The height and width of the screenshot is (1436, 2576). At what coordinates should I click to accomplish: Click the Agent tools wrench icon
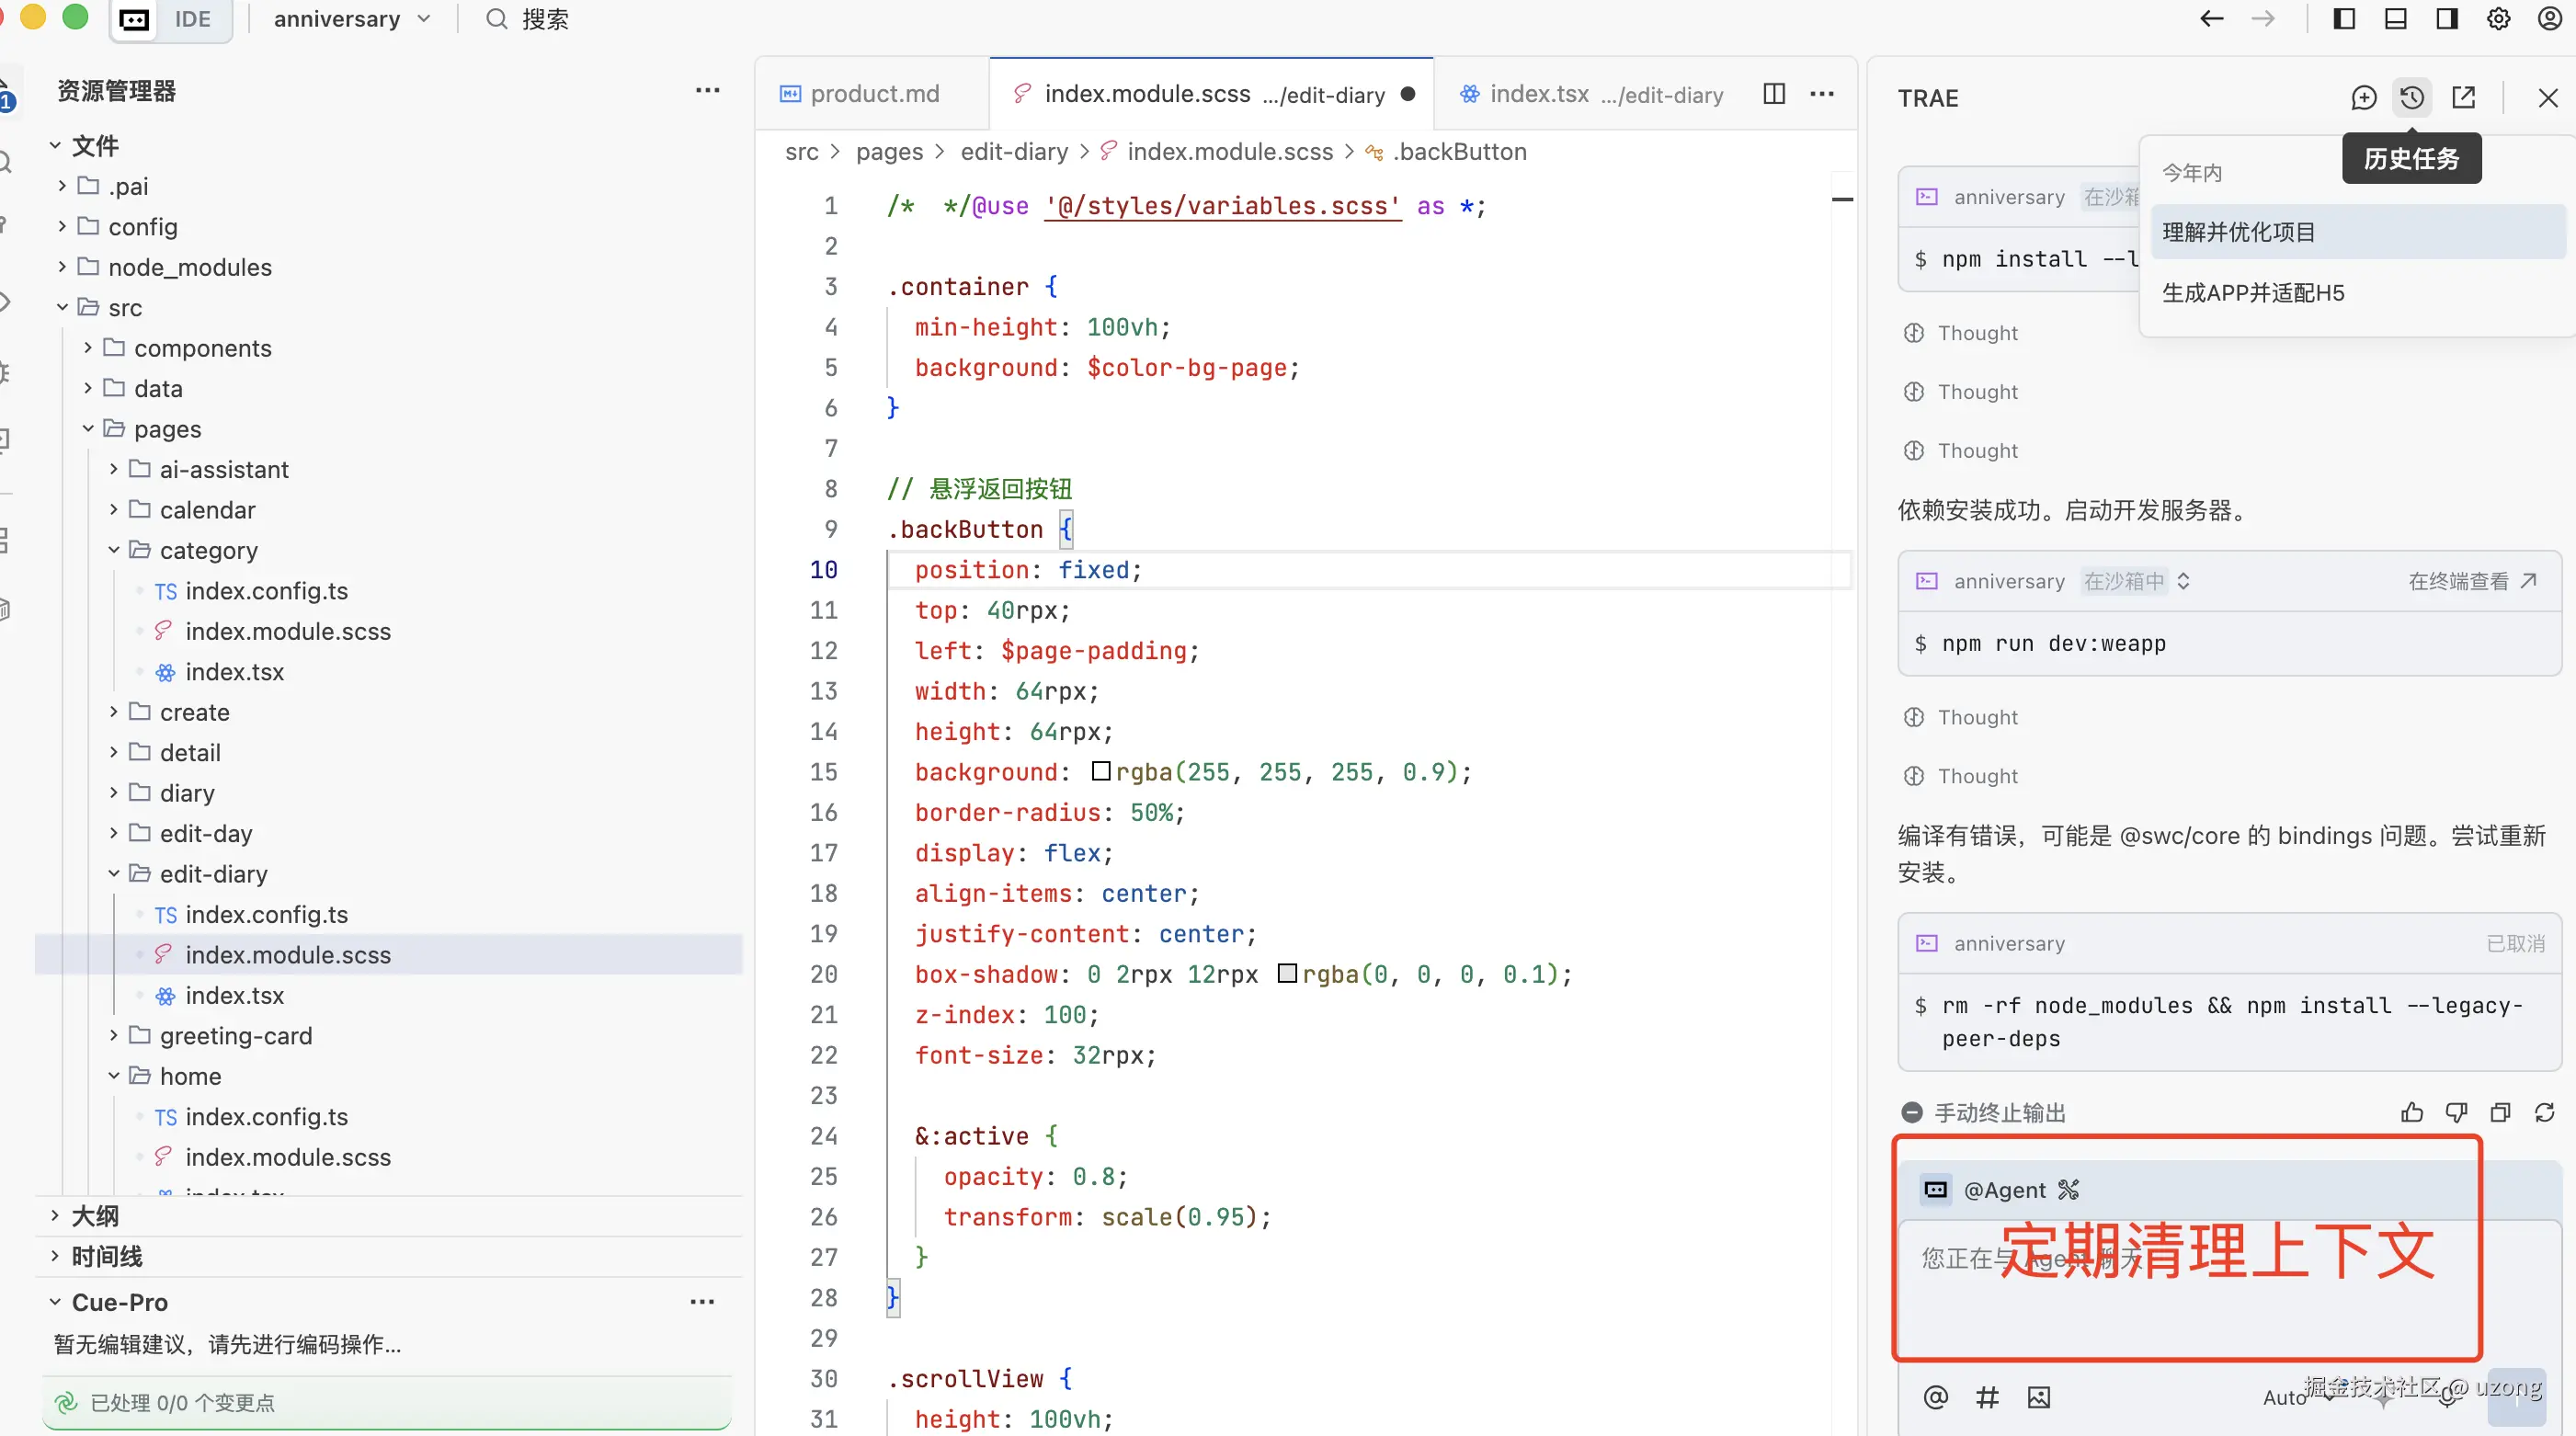click(x=2069, y=1189)
